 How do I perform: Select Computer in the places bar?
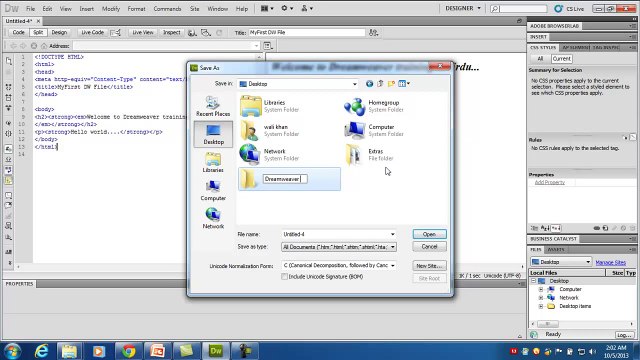213,191
